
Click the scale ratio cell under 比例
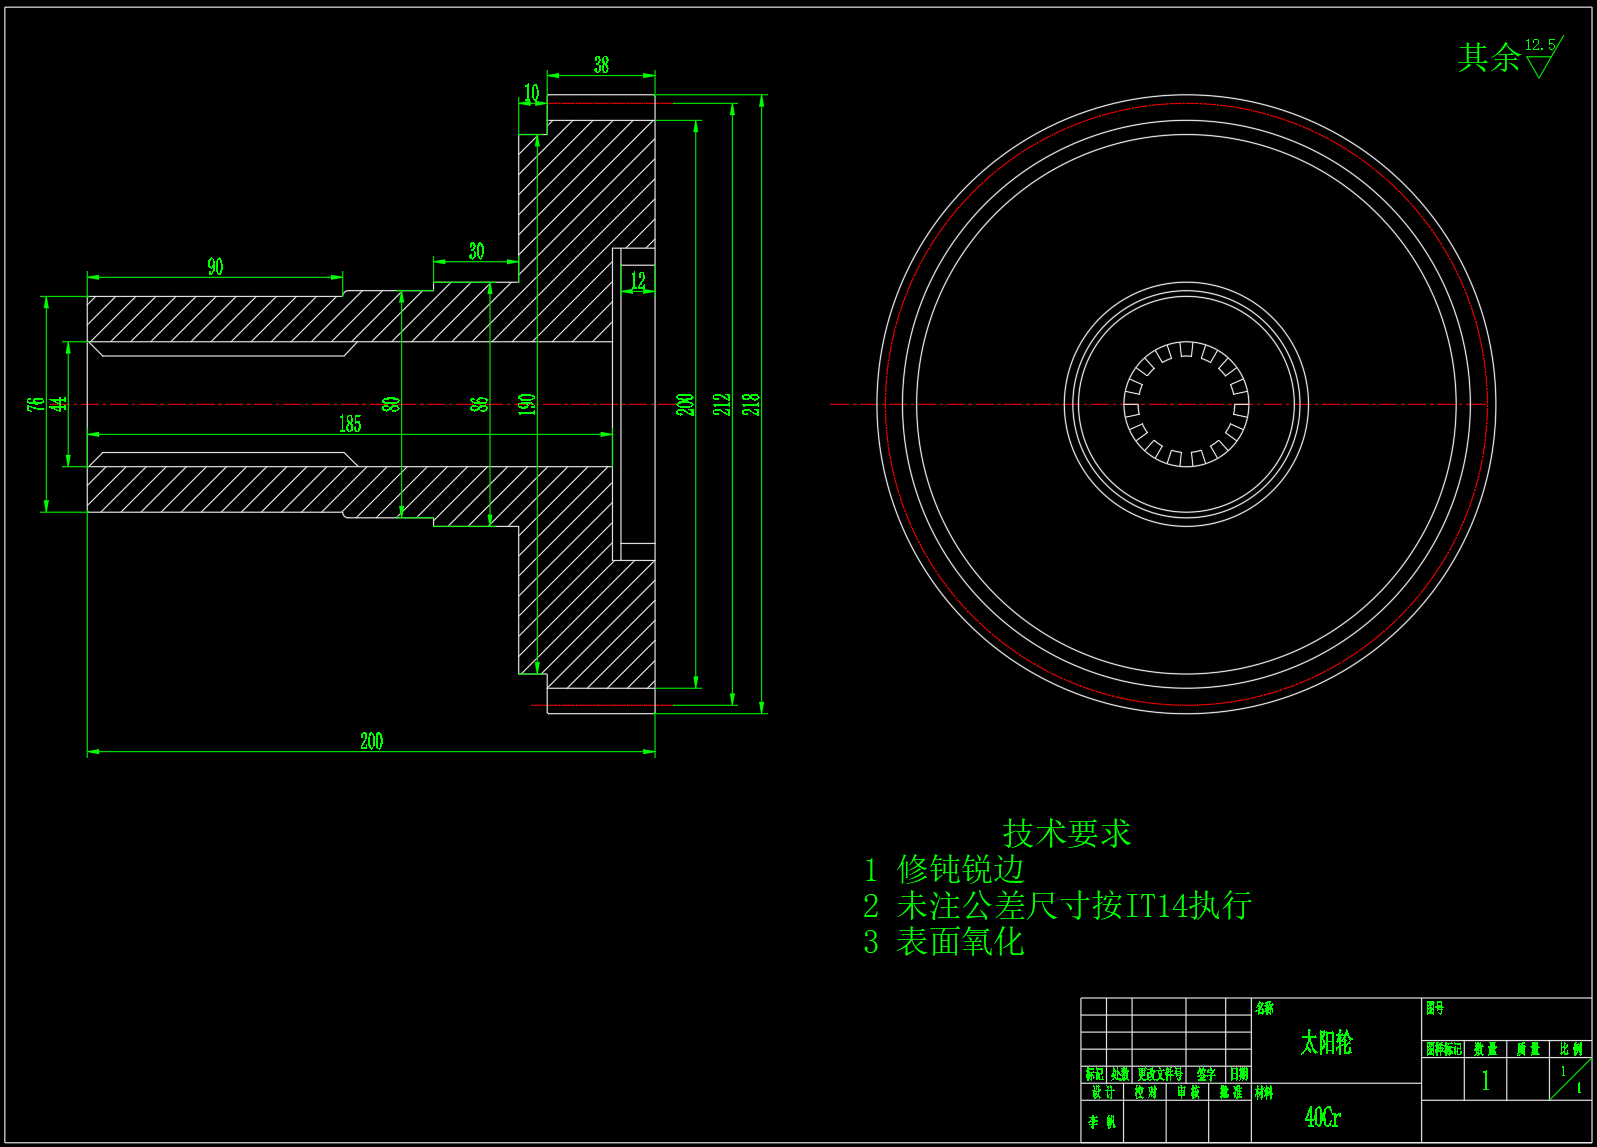[x=1570, y=1080]
